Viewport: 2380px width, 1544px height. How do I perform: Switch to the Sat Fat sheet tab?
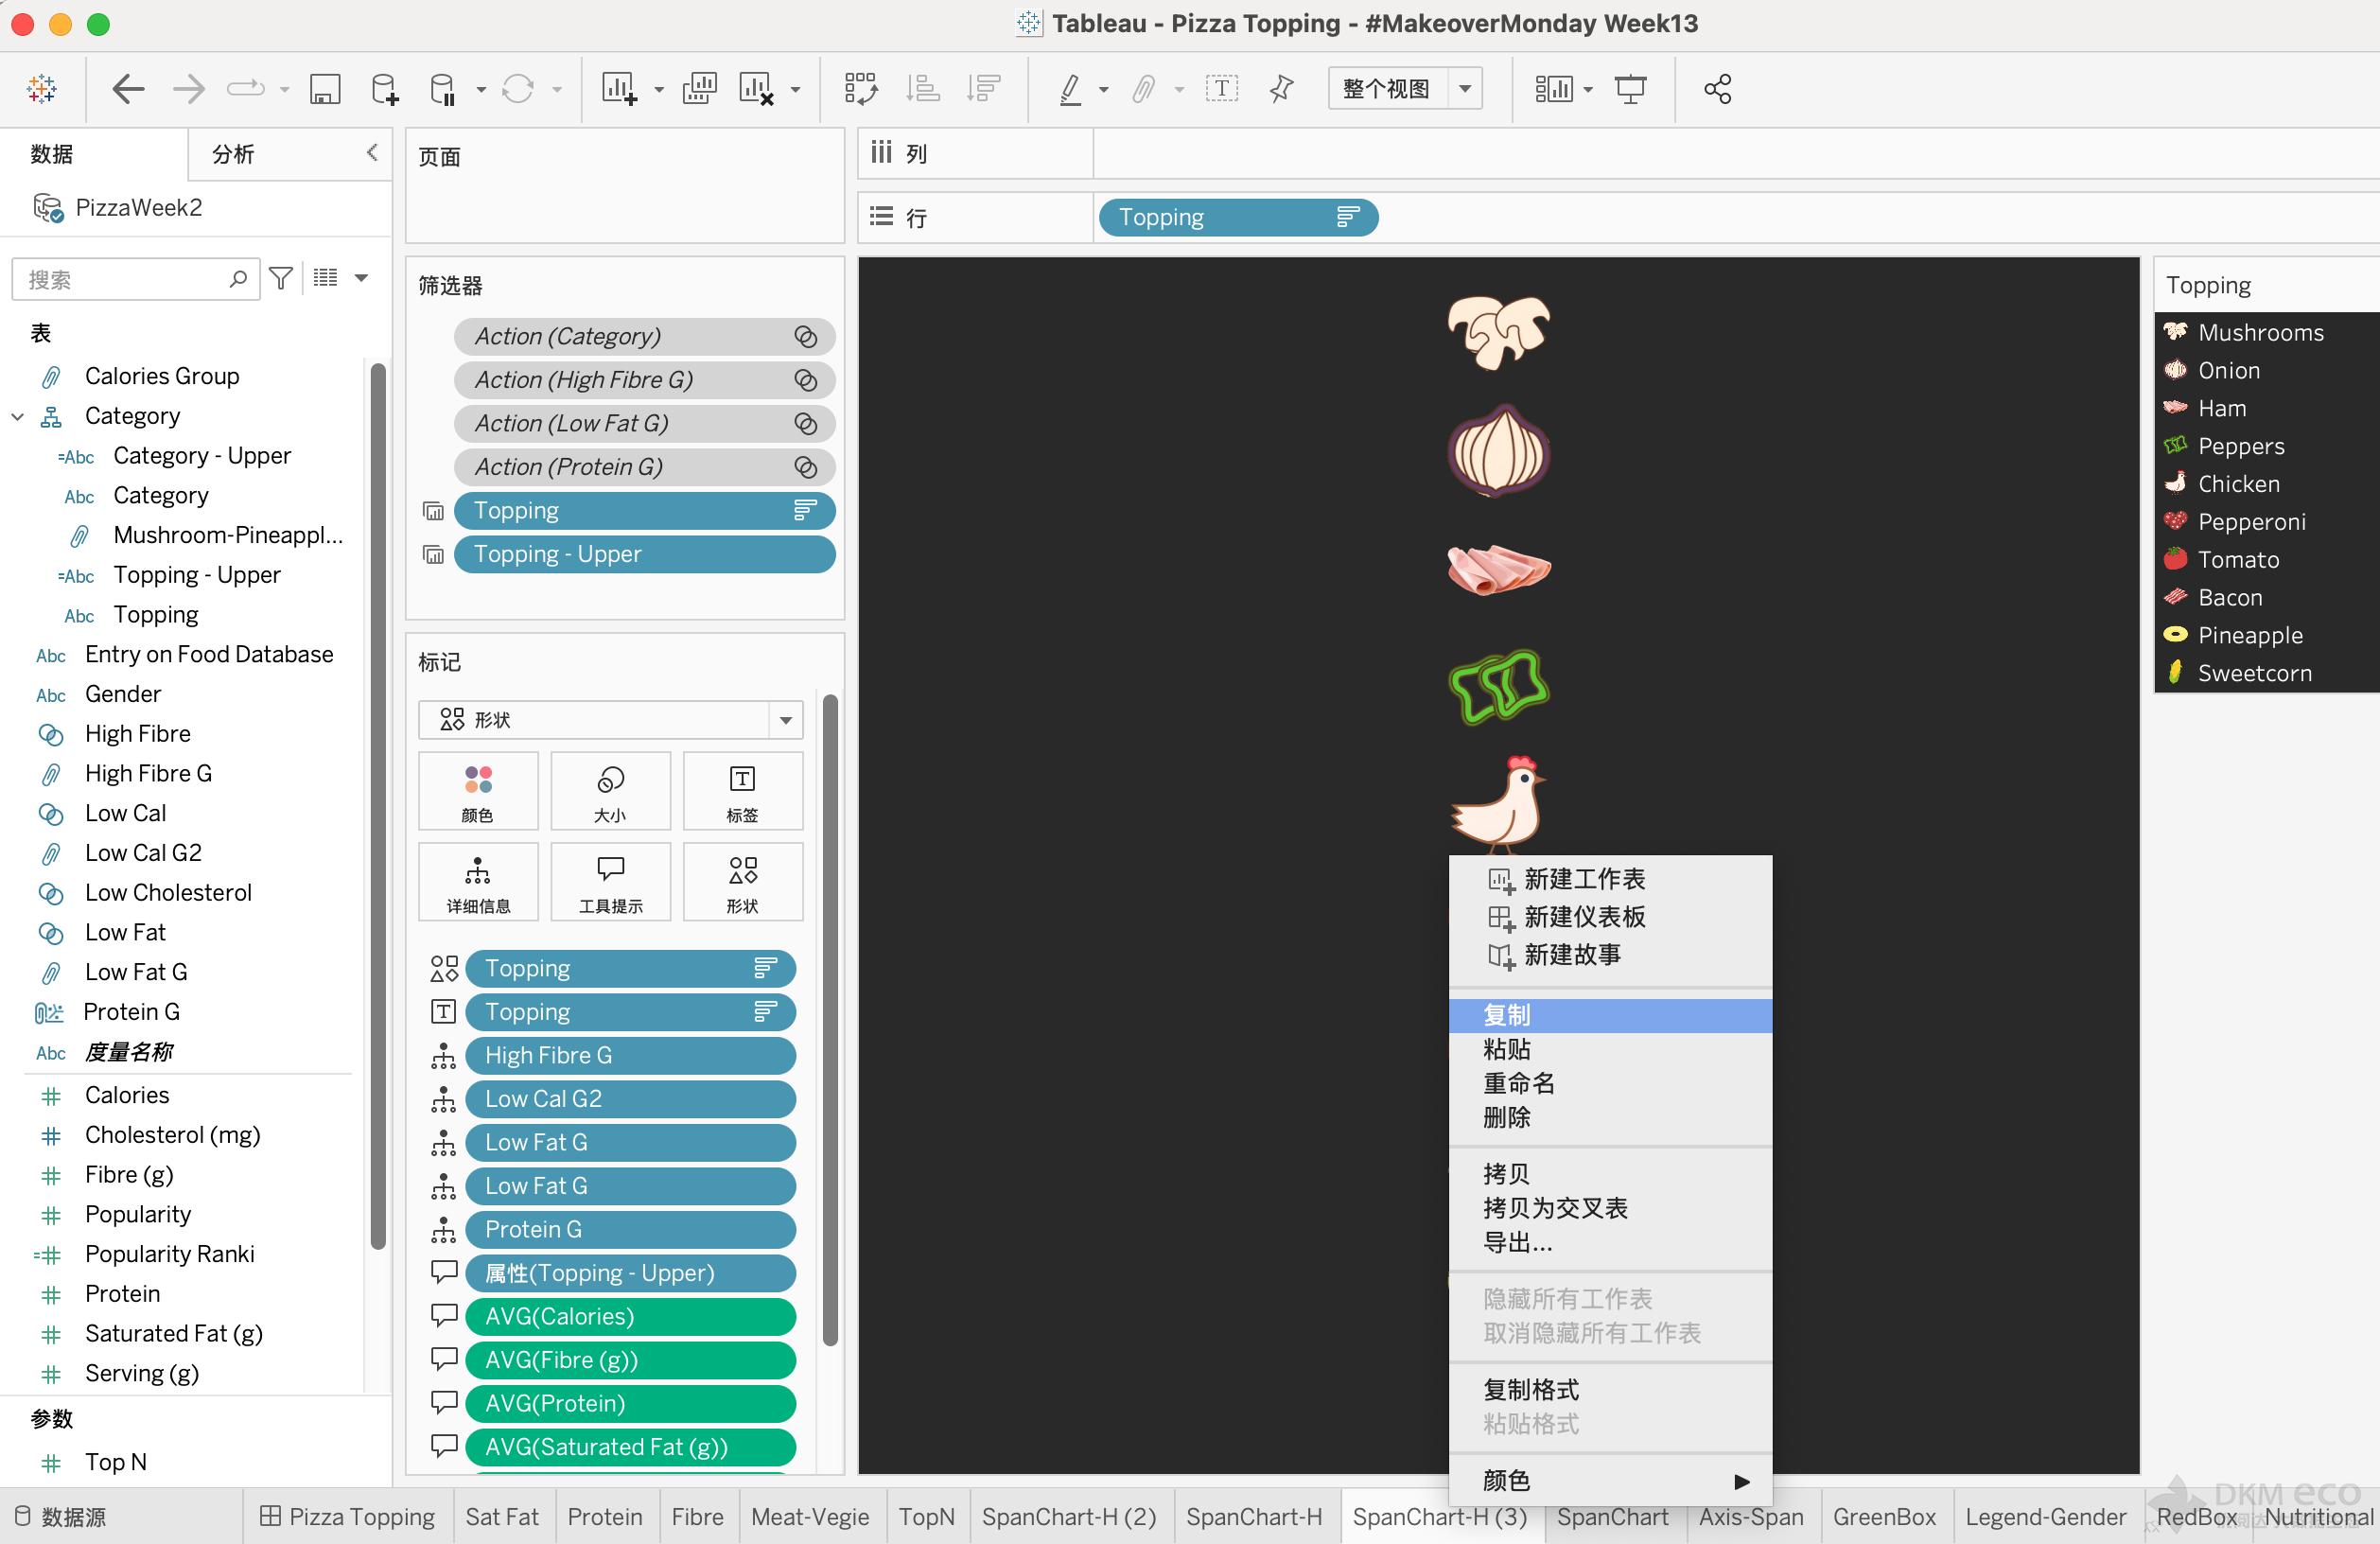point(501,1517)
